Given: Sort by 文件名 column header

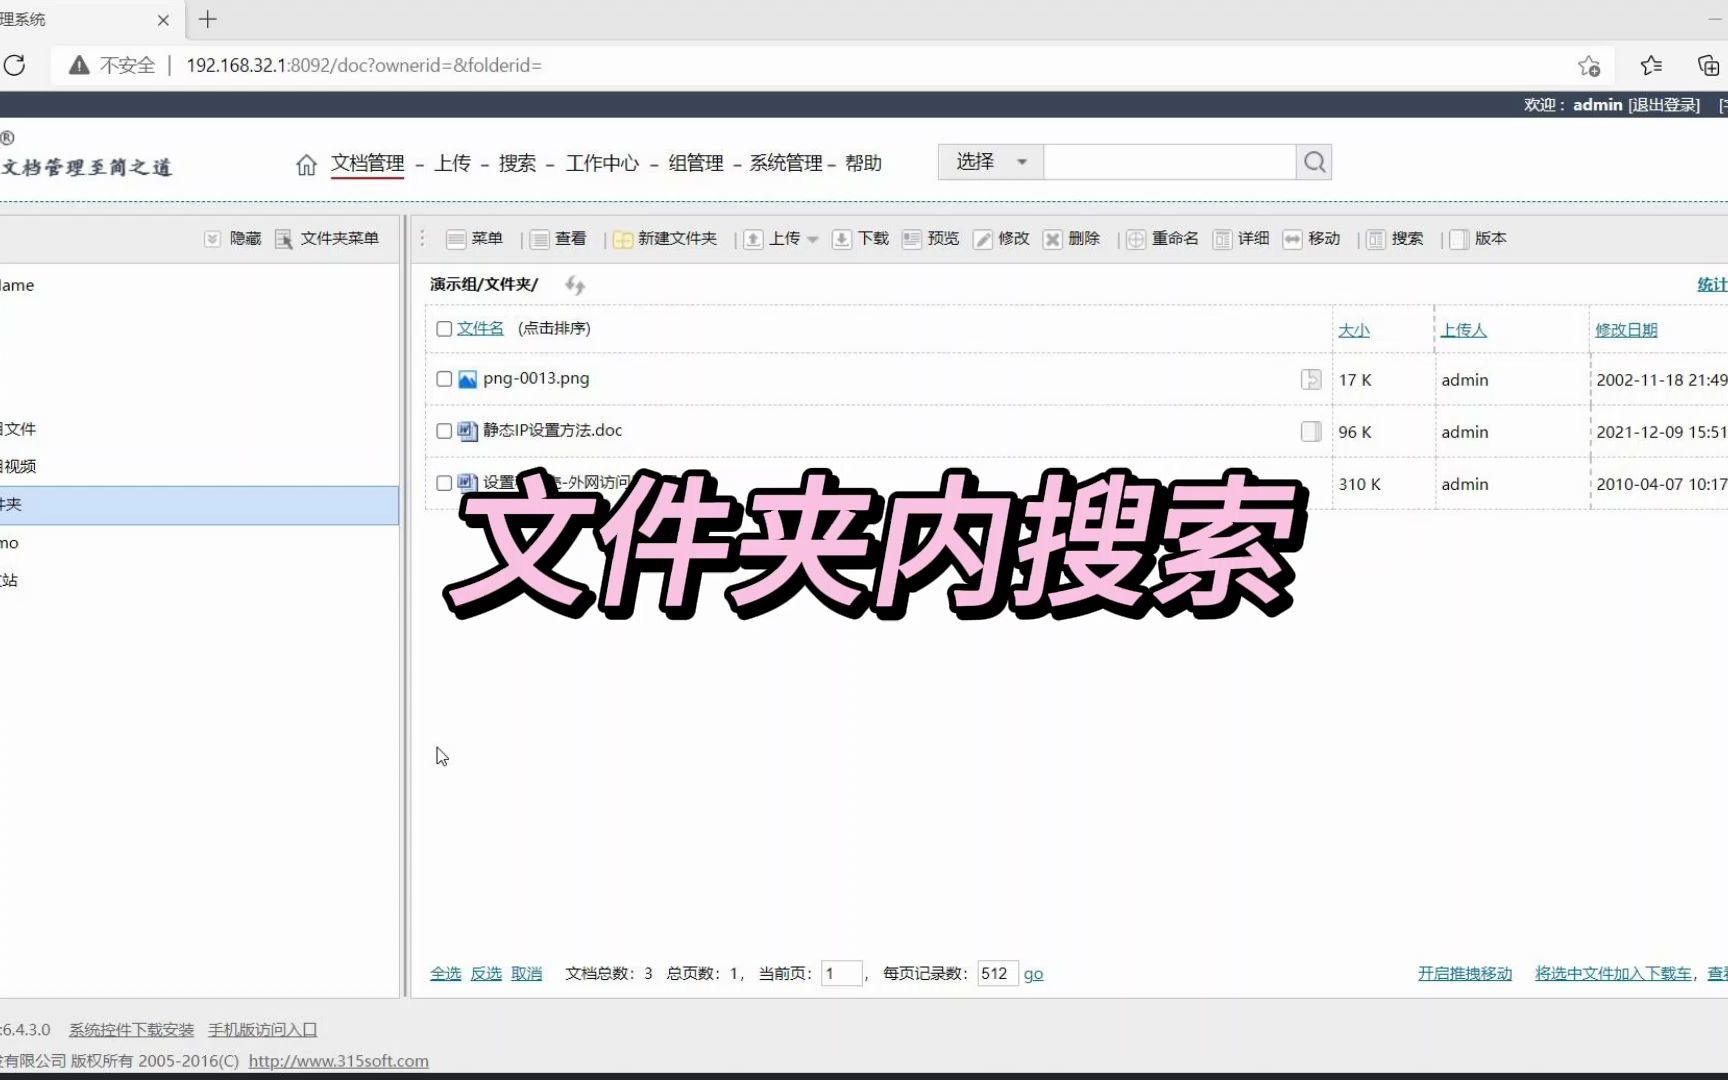Looking at the screenshot, I should tap(480, 329).
